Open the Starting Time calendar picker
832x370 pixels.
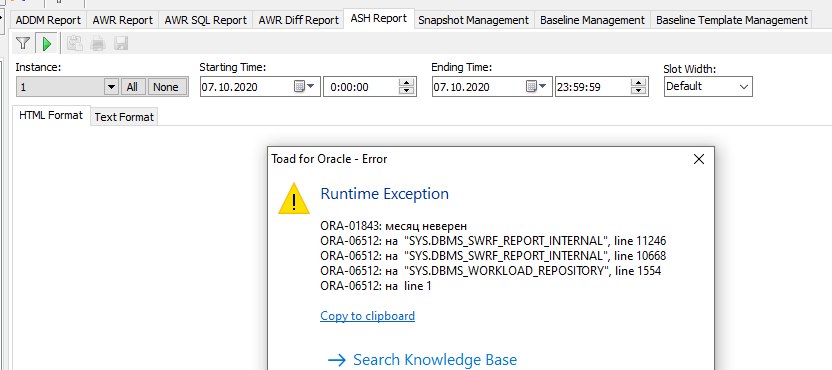(x=305, y=87)
